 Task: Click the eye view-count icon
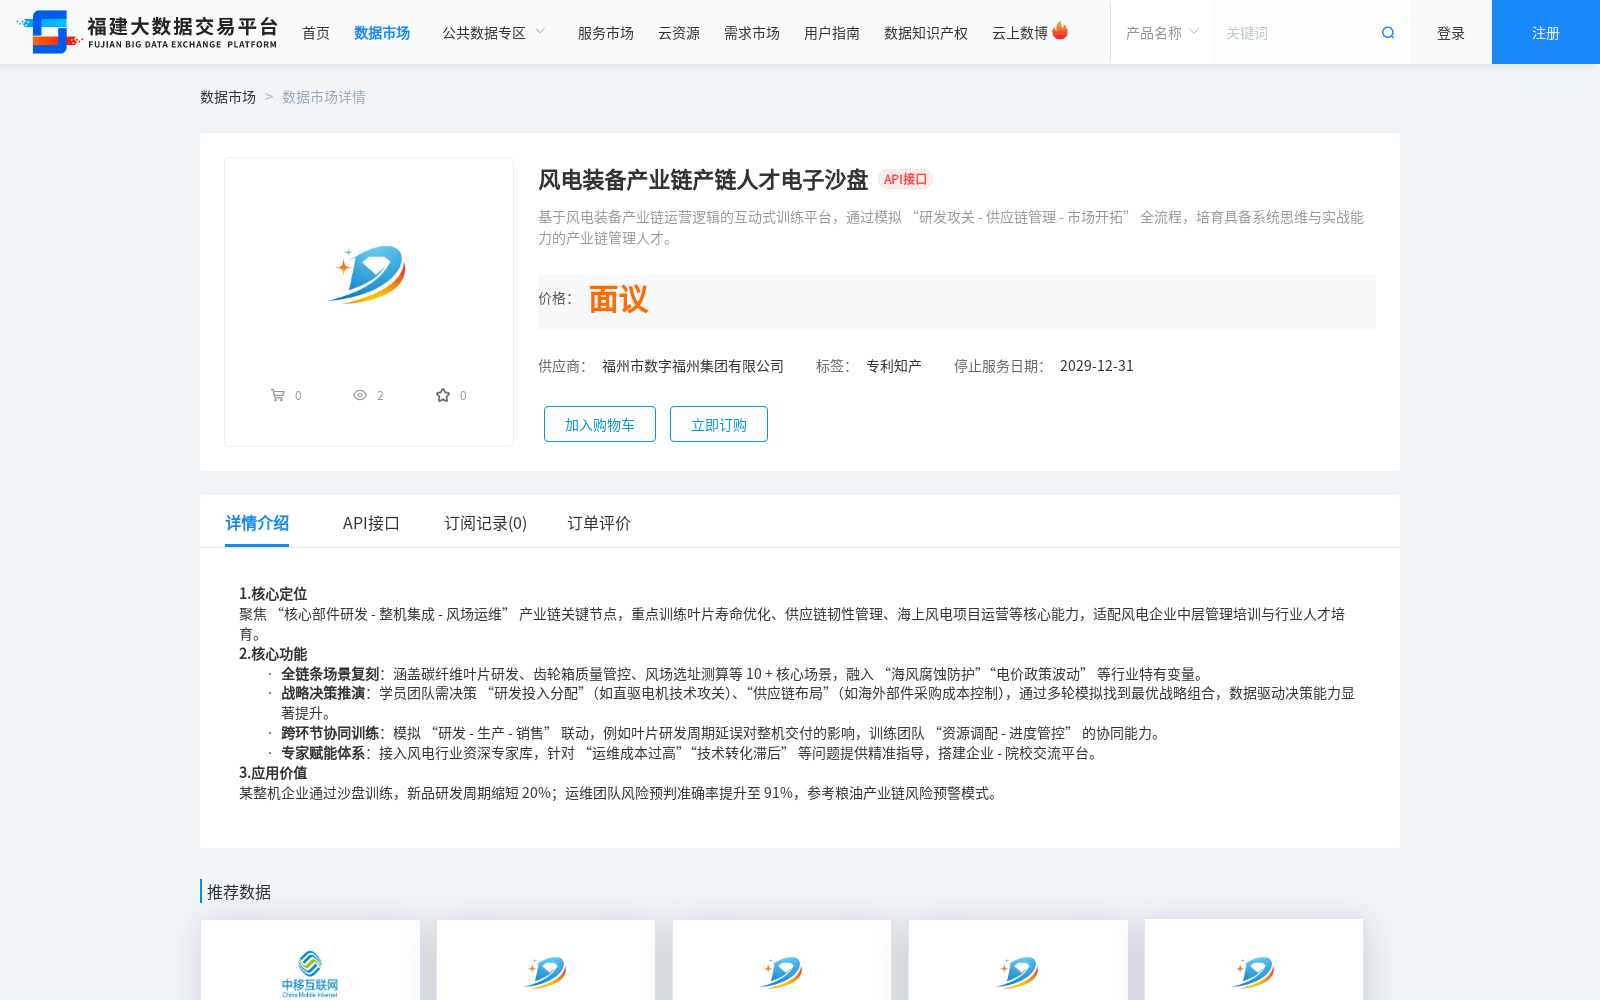tap(360, 395)
